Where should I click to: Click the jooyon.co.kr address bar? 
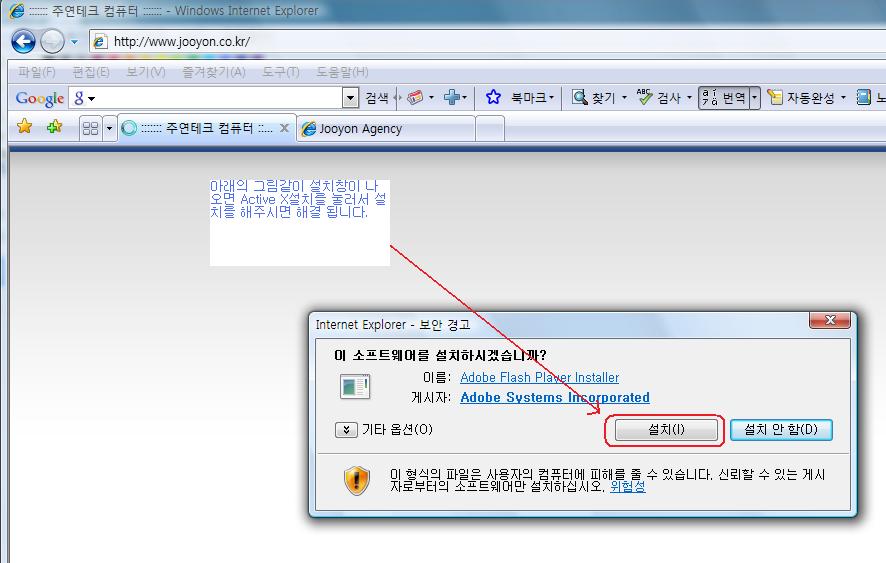tap(486, 41)
